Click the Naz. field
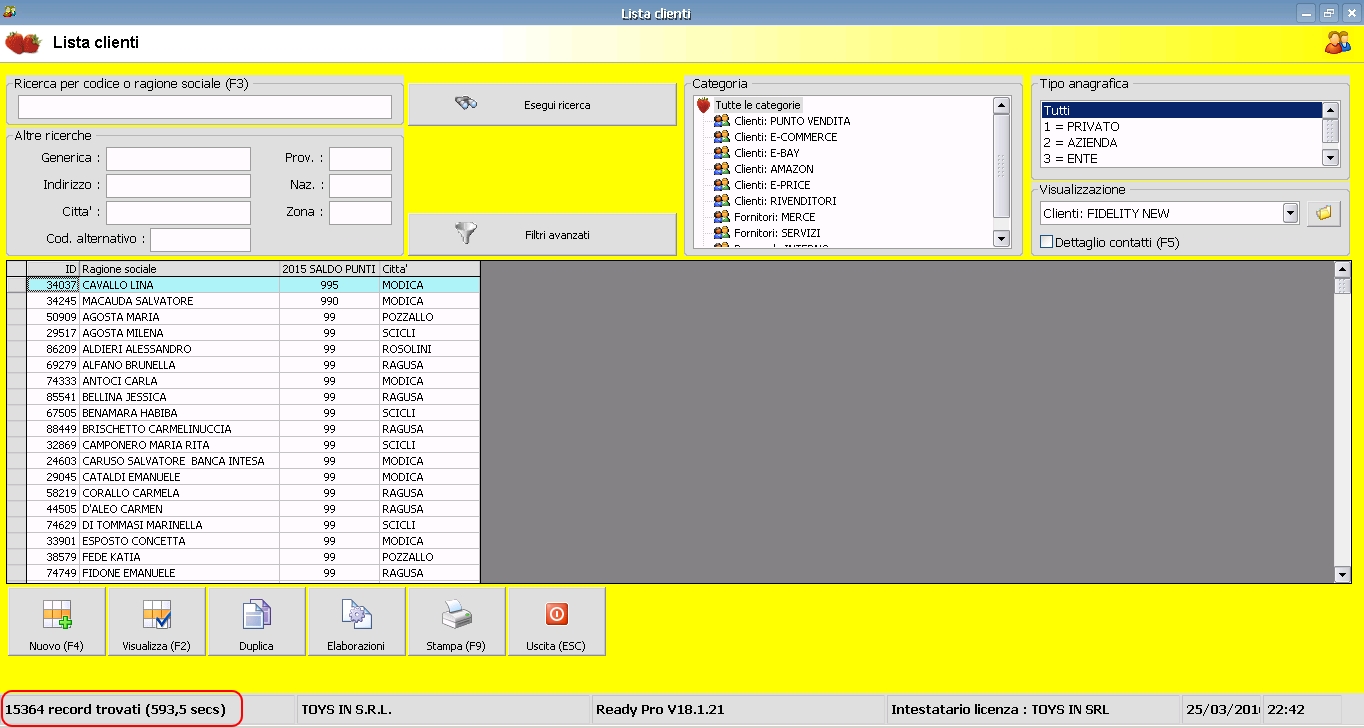The height and width of the screenshot is (728, 1364). tap(361, 186)
